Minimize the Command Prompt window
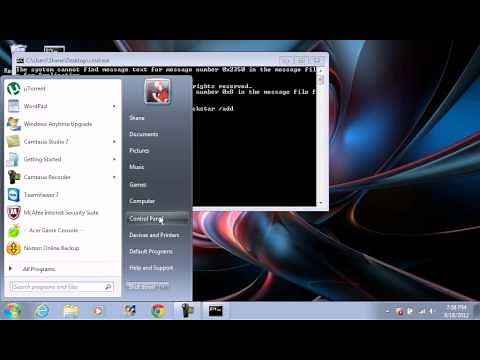Viewport: 480px width, 360px height. [x=285, y=60]
